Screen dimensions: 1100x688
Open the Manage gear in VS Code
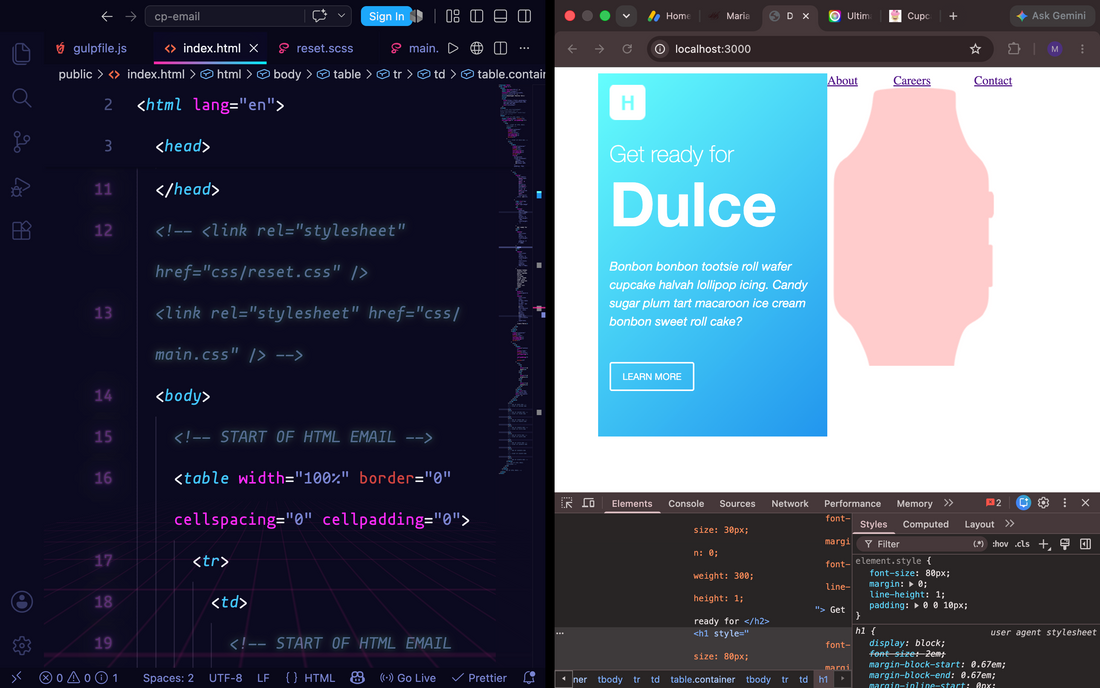22,645
